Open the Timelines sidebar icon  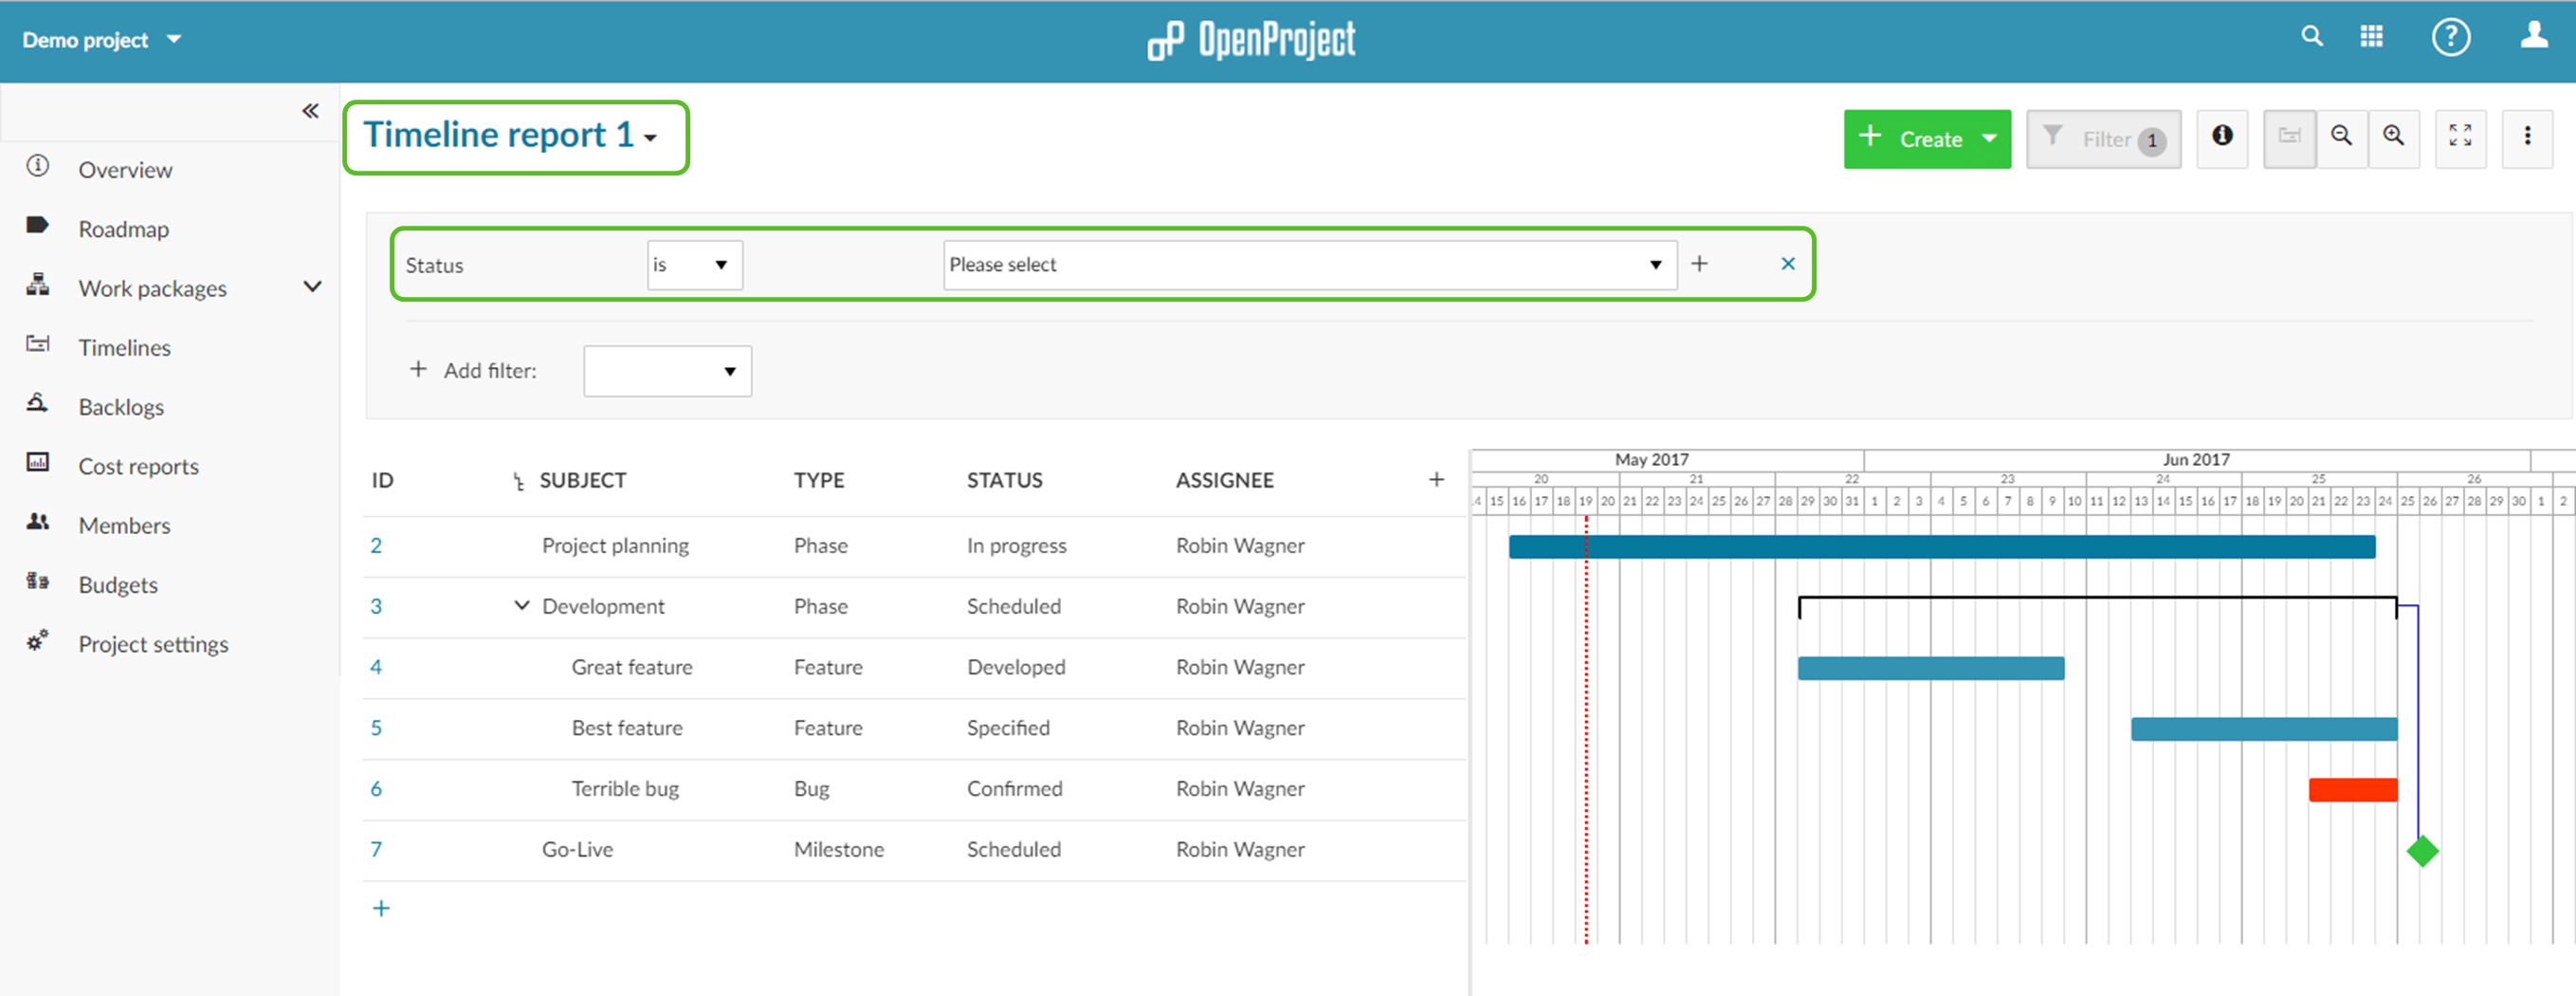[x=37, y=345]
